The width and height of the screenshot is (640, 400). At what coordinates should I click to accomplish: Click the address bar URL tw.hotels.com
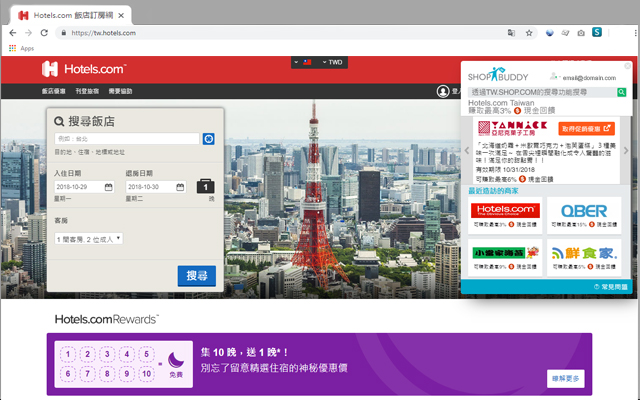coord(104,33)
